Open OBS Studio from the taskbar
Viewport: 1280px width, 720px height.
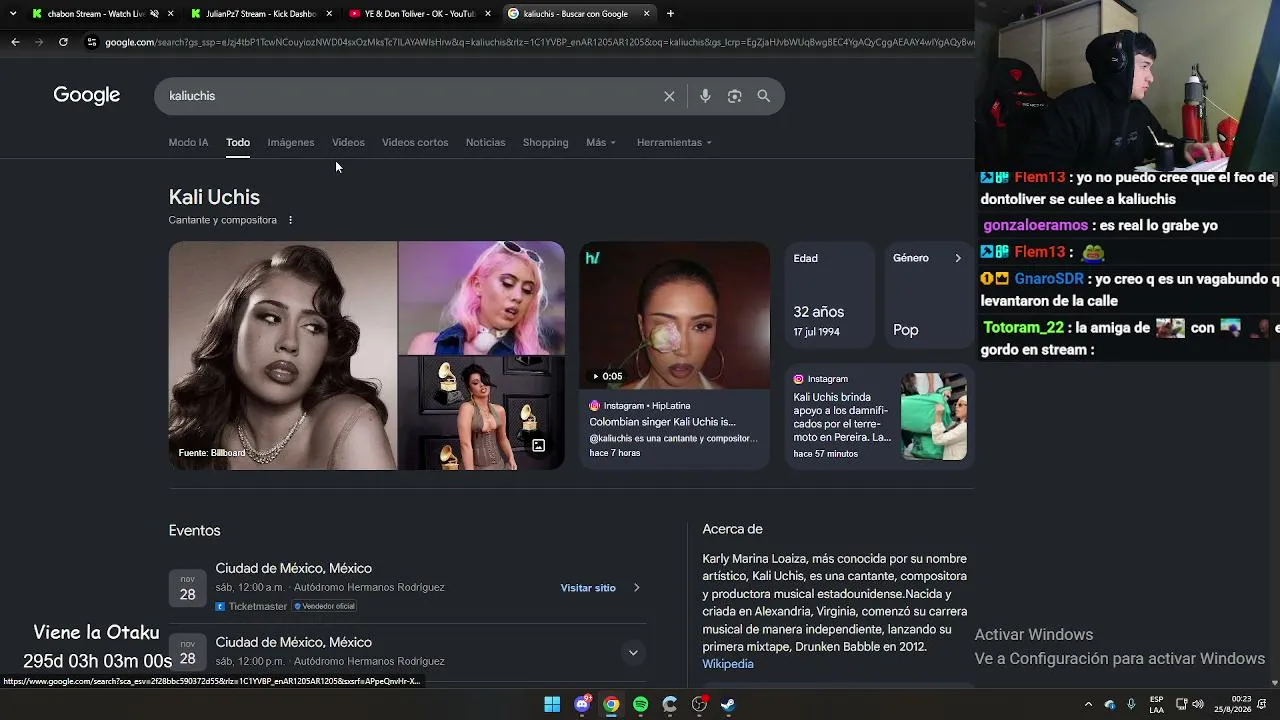click(x=699, y=705)
